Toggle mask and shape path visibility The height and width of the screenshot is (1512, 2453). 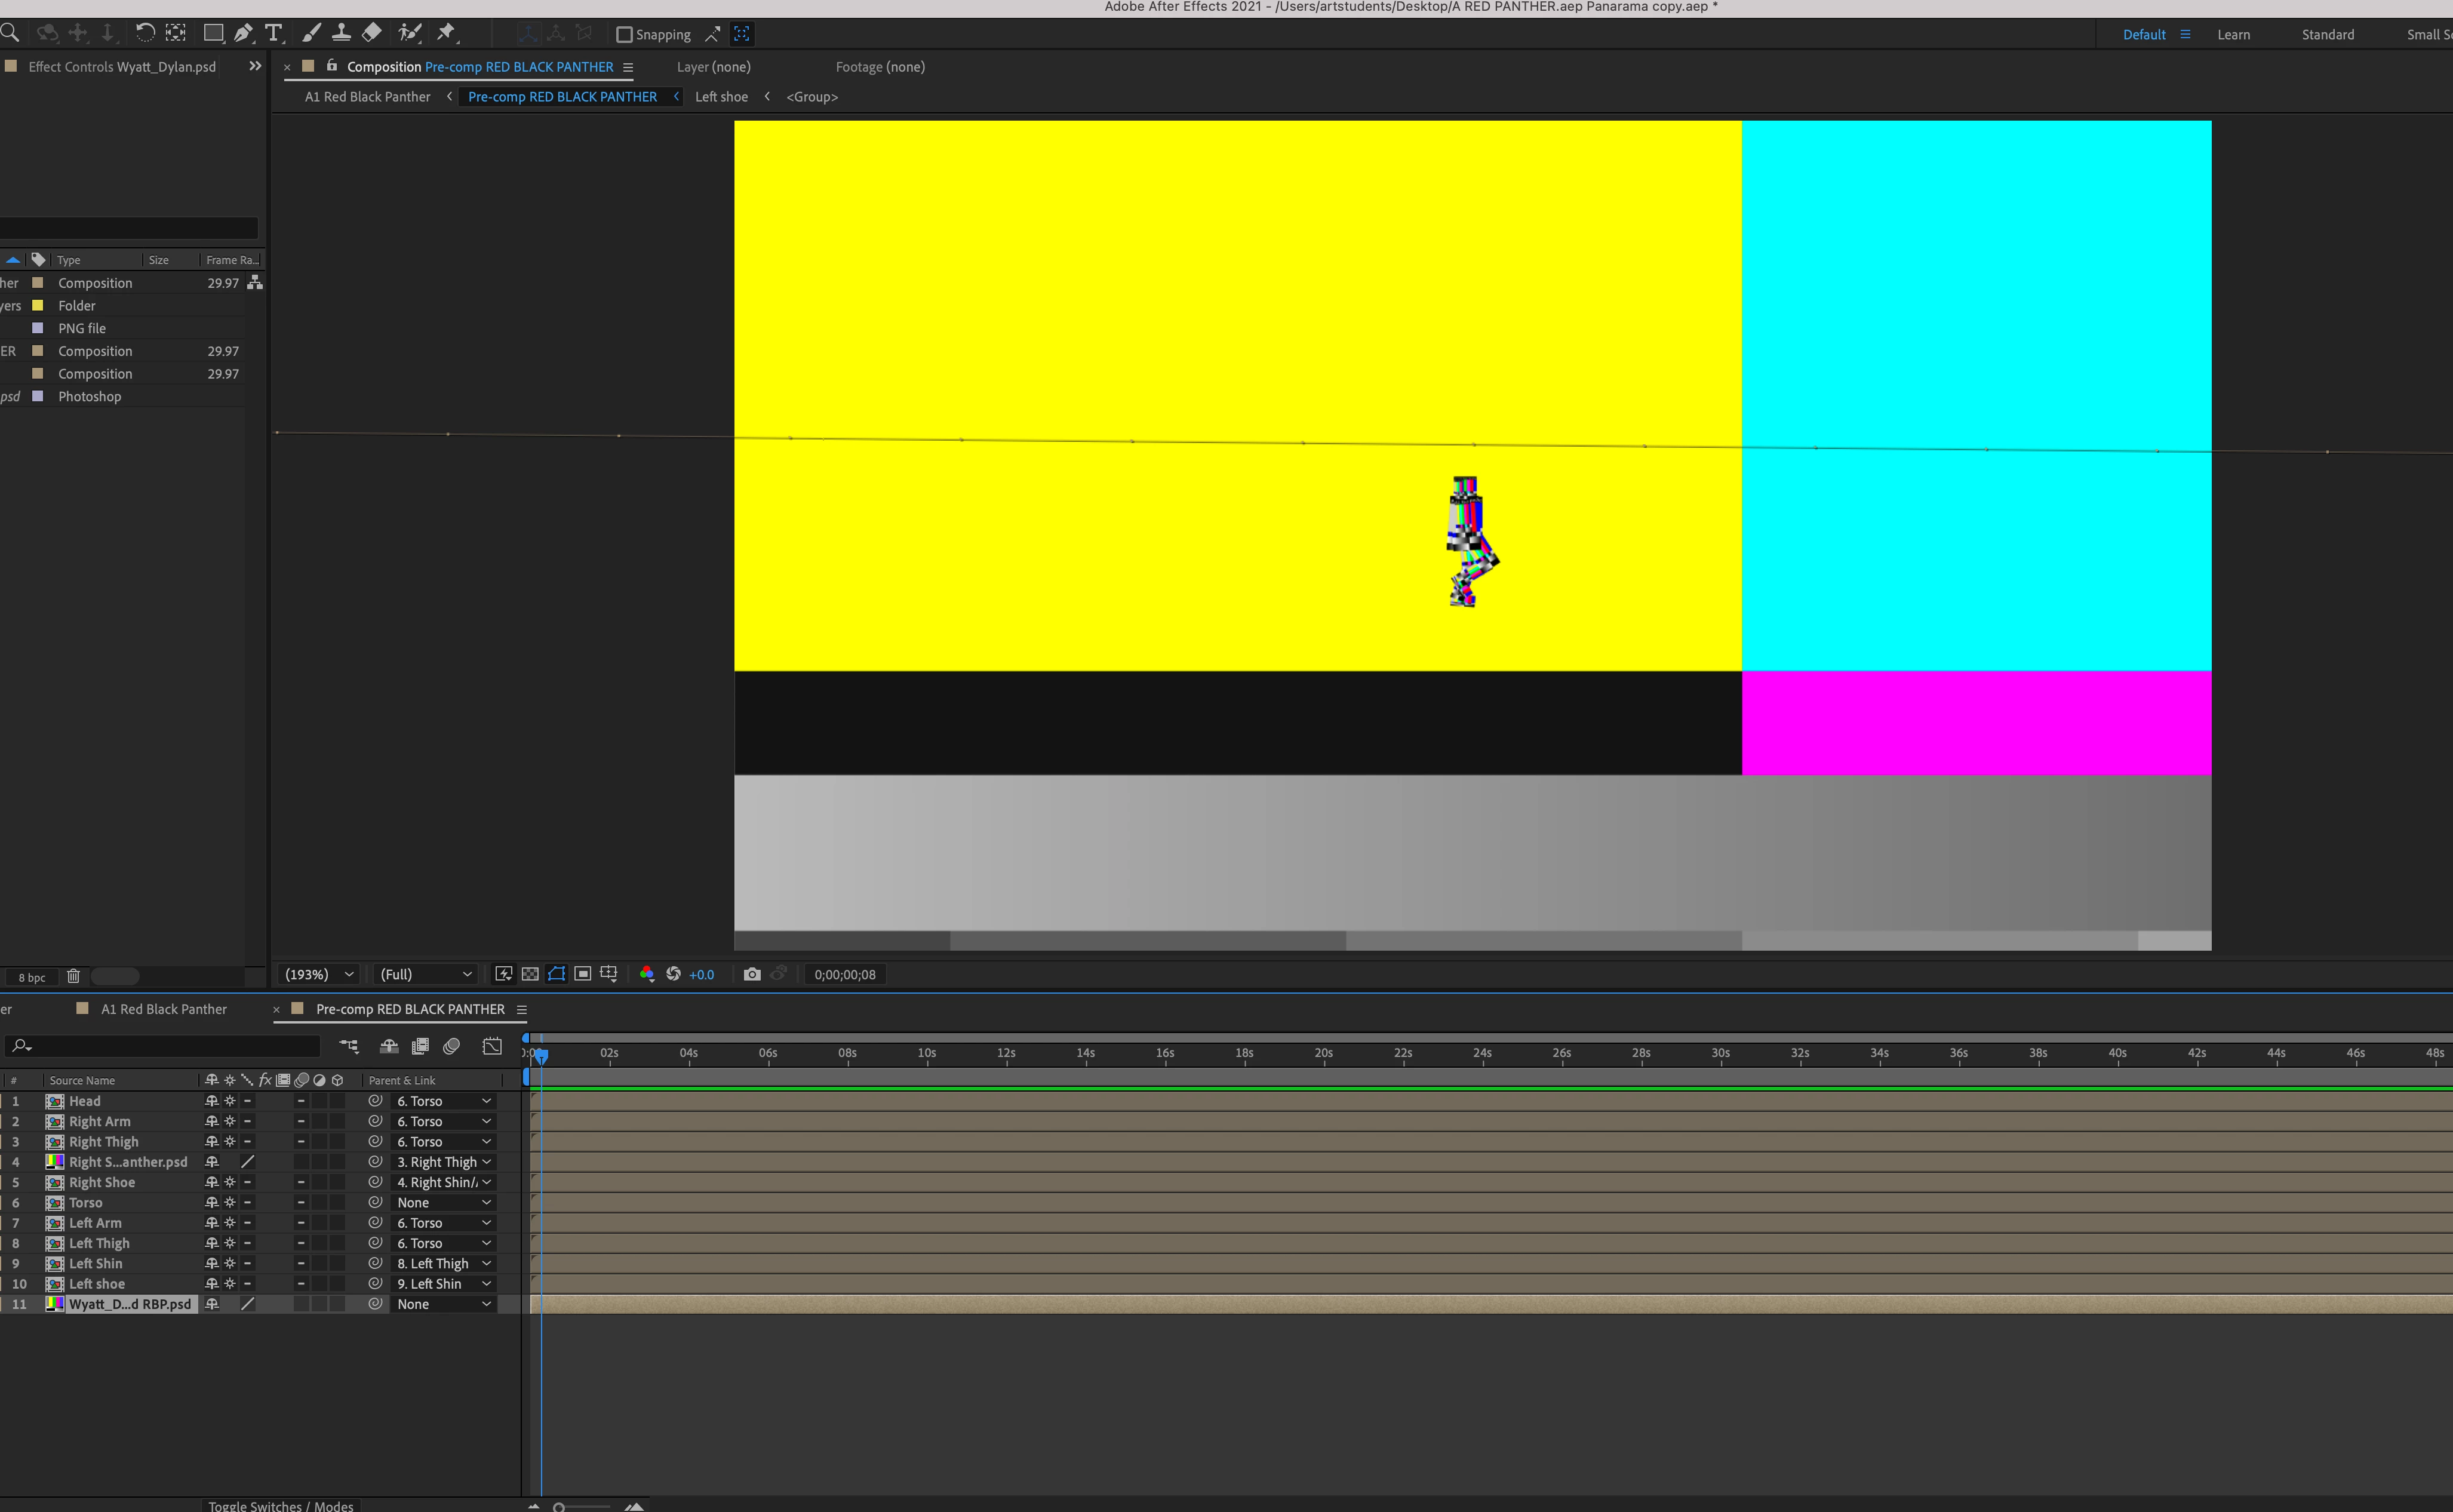(557, 974)
